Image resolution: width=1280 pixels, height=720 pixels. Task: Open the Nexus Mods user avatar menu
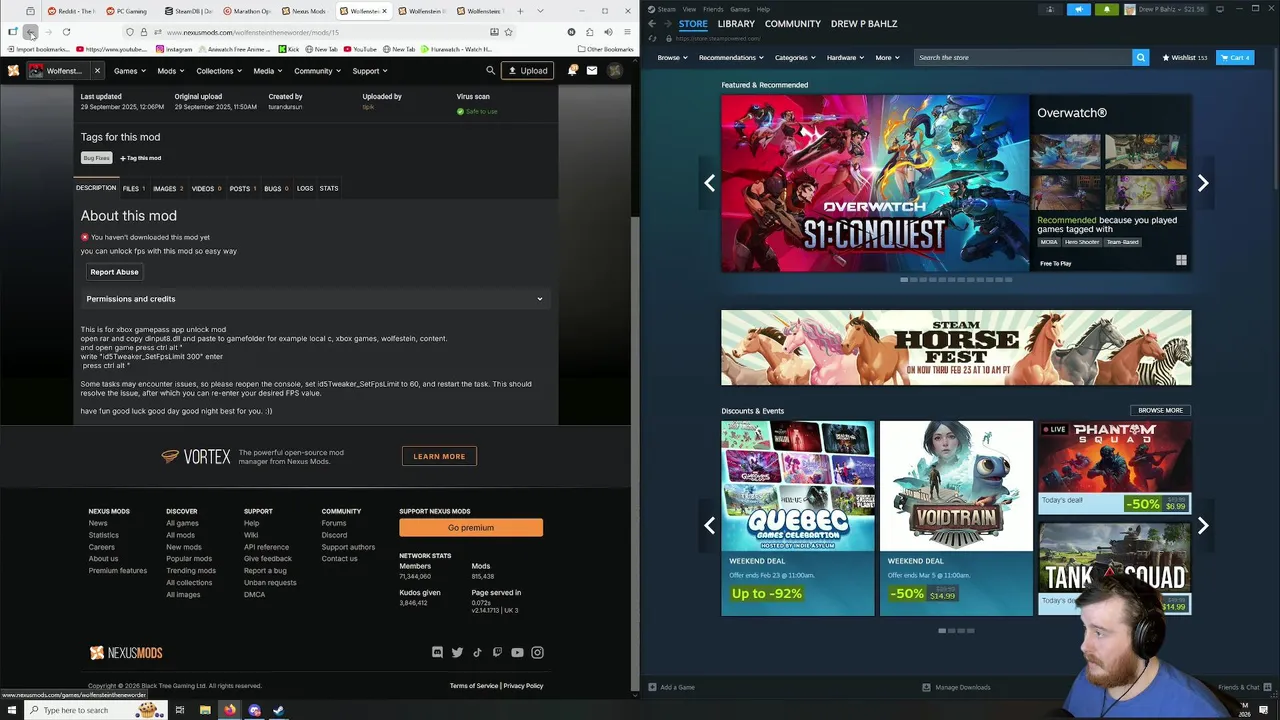tap(615, 71)
